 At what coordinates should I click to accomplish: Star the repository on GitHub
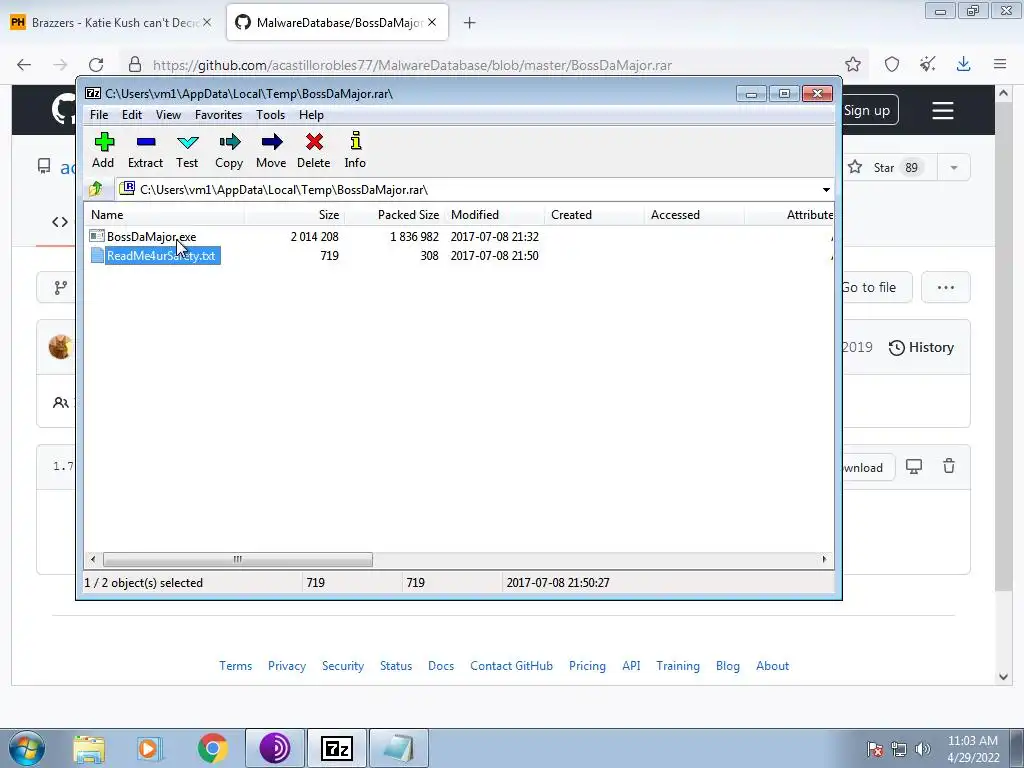(x=891, y=167)
